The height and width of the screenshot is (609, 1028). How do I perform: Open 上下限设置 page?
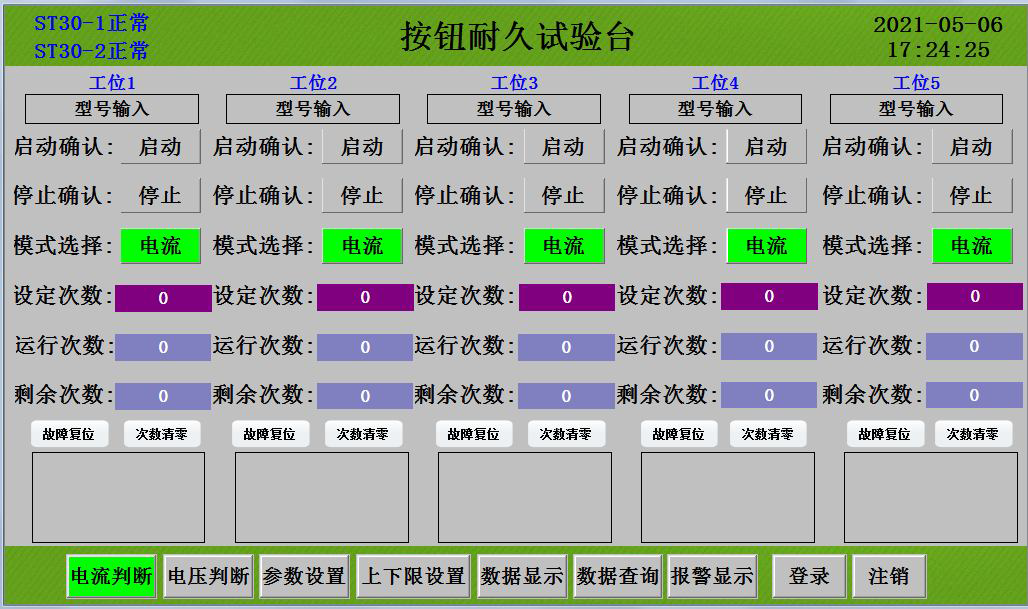[413, 576]
